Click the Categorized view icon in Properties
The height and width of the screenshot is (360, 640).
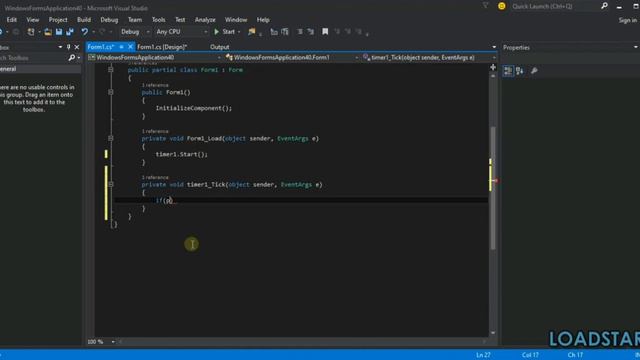click(508, 71)
